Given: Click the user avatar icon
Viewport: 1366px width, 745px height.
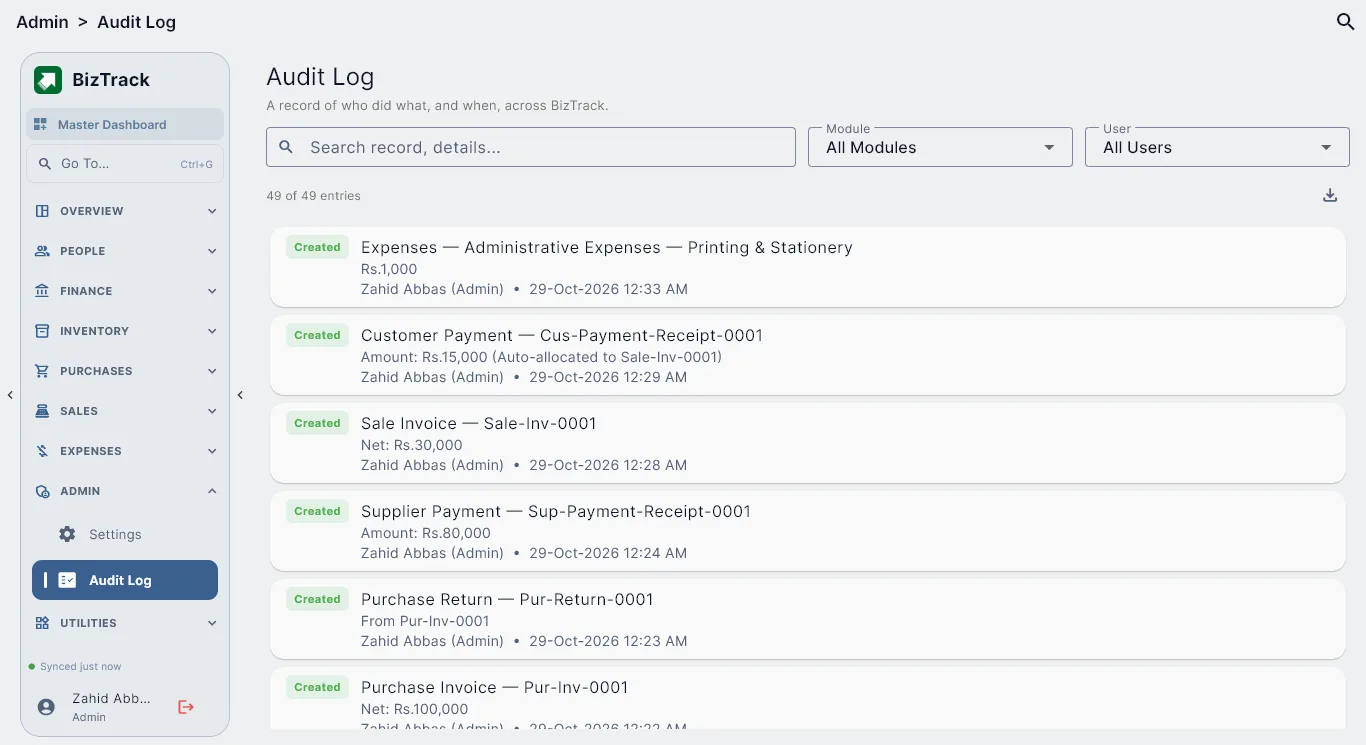Looking at the screenshot, I should [x=46, y=707].
